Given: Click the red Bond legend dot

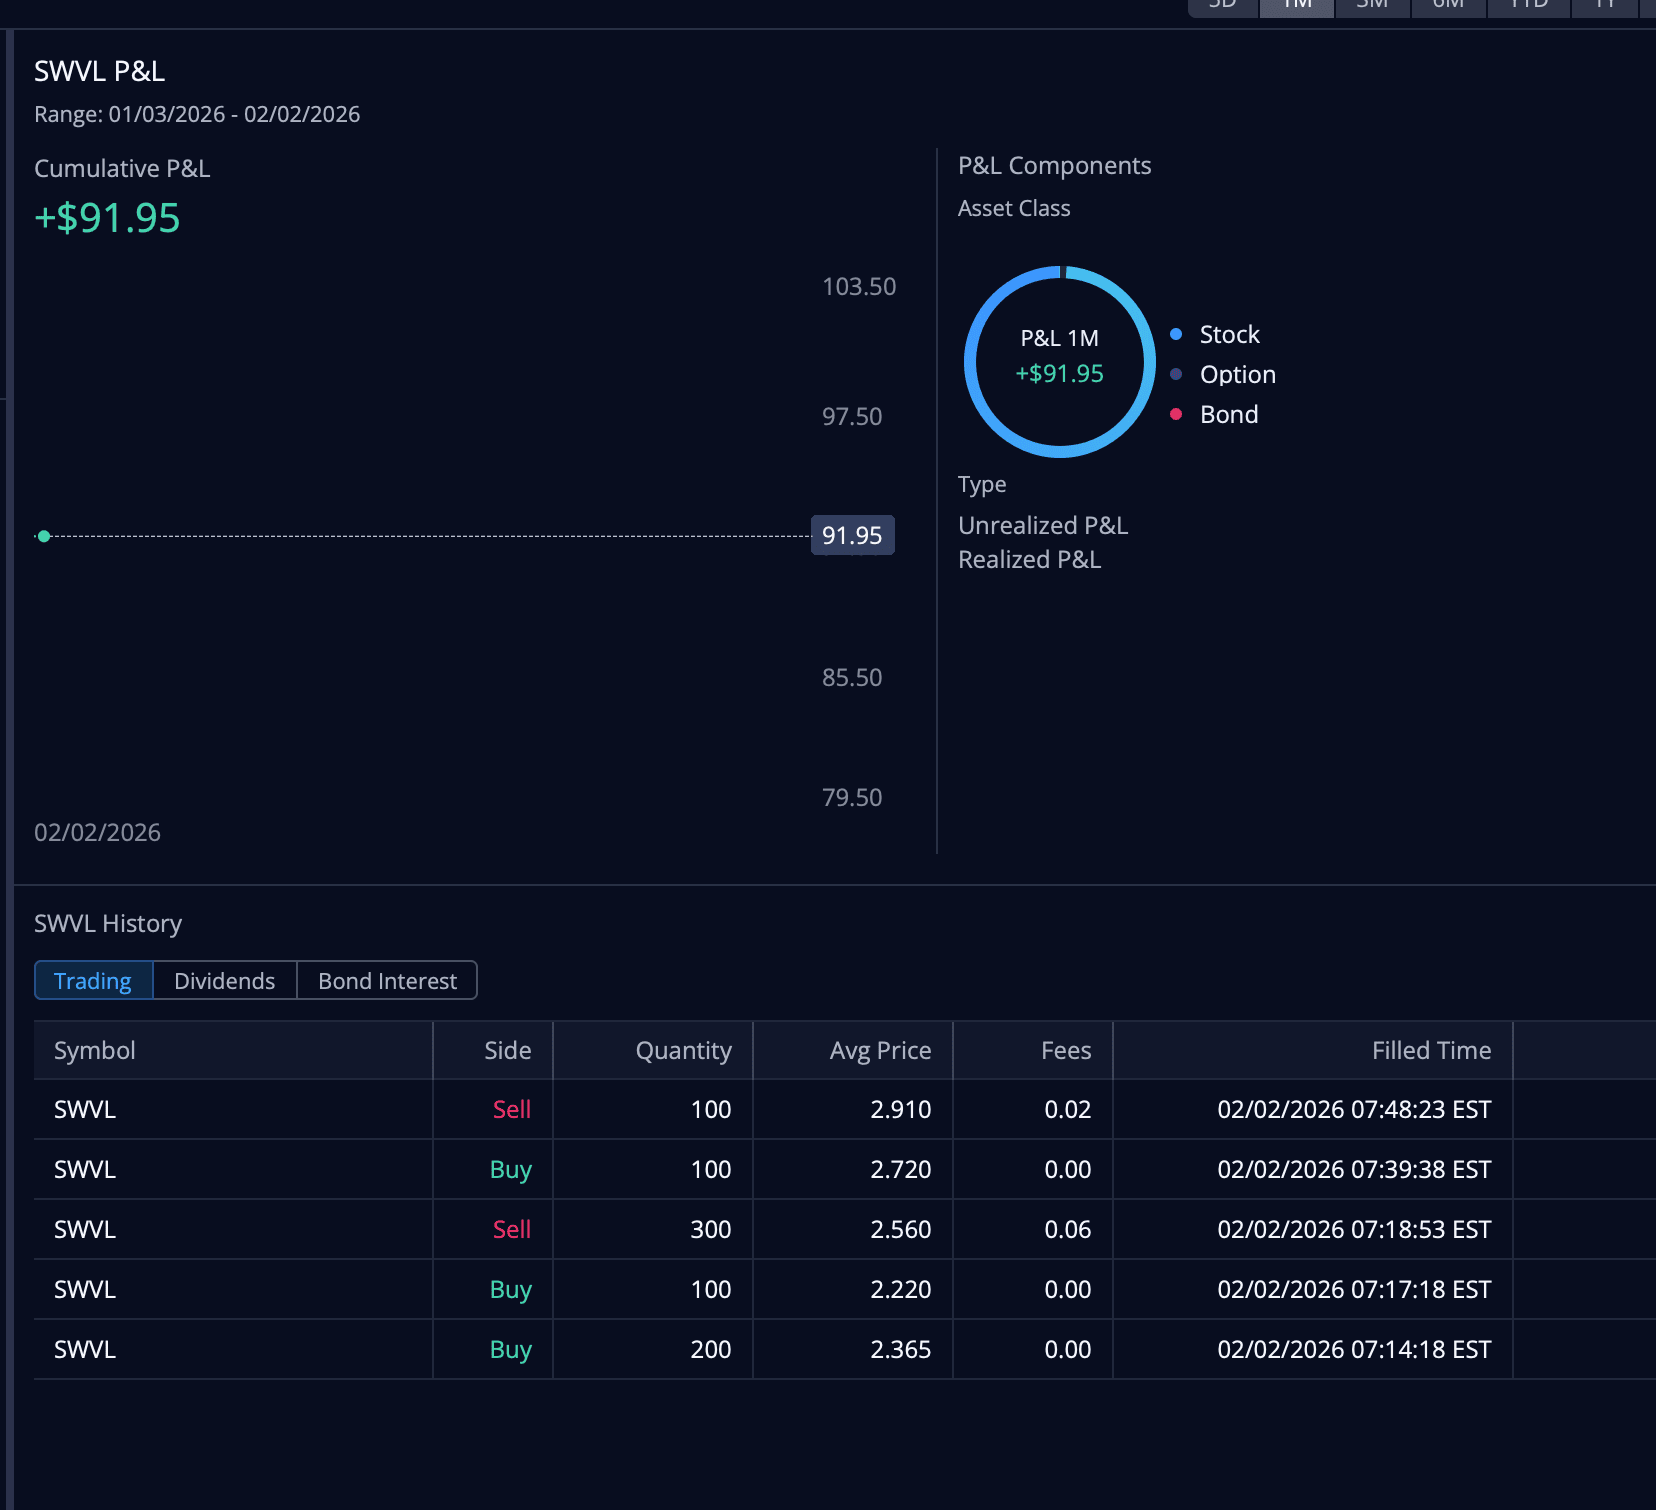Looking at the screenshot, I should [1176, 414].
